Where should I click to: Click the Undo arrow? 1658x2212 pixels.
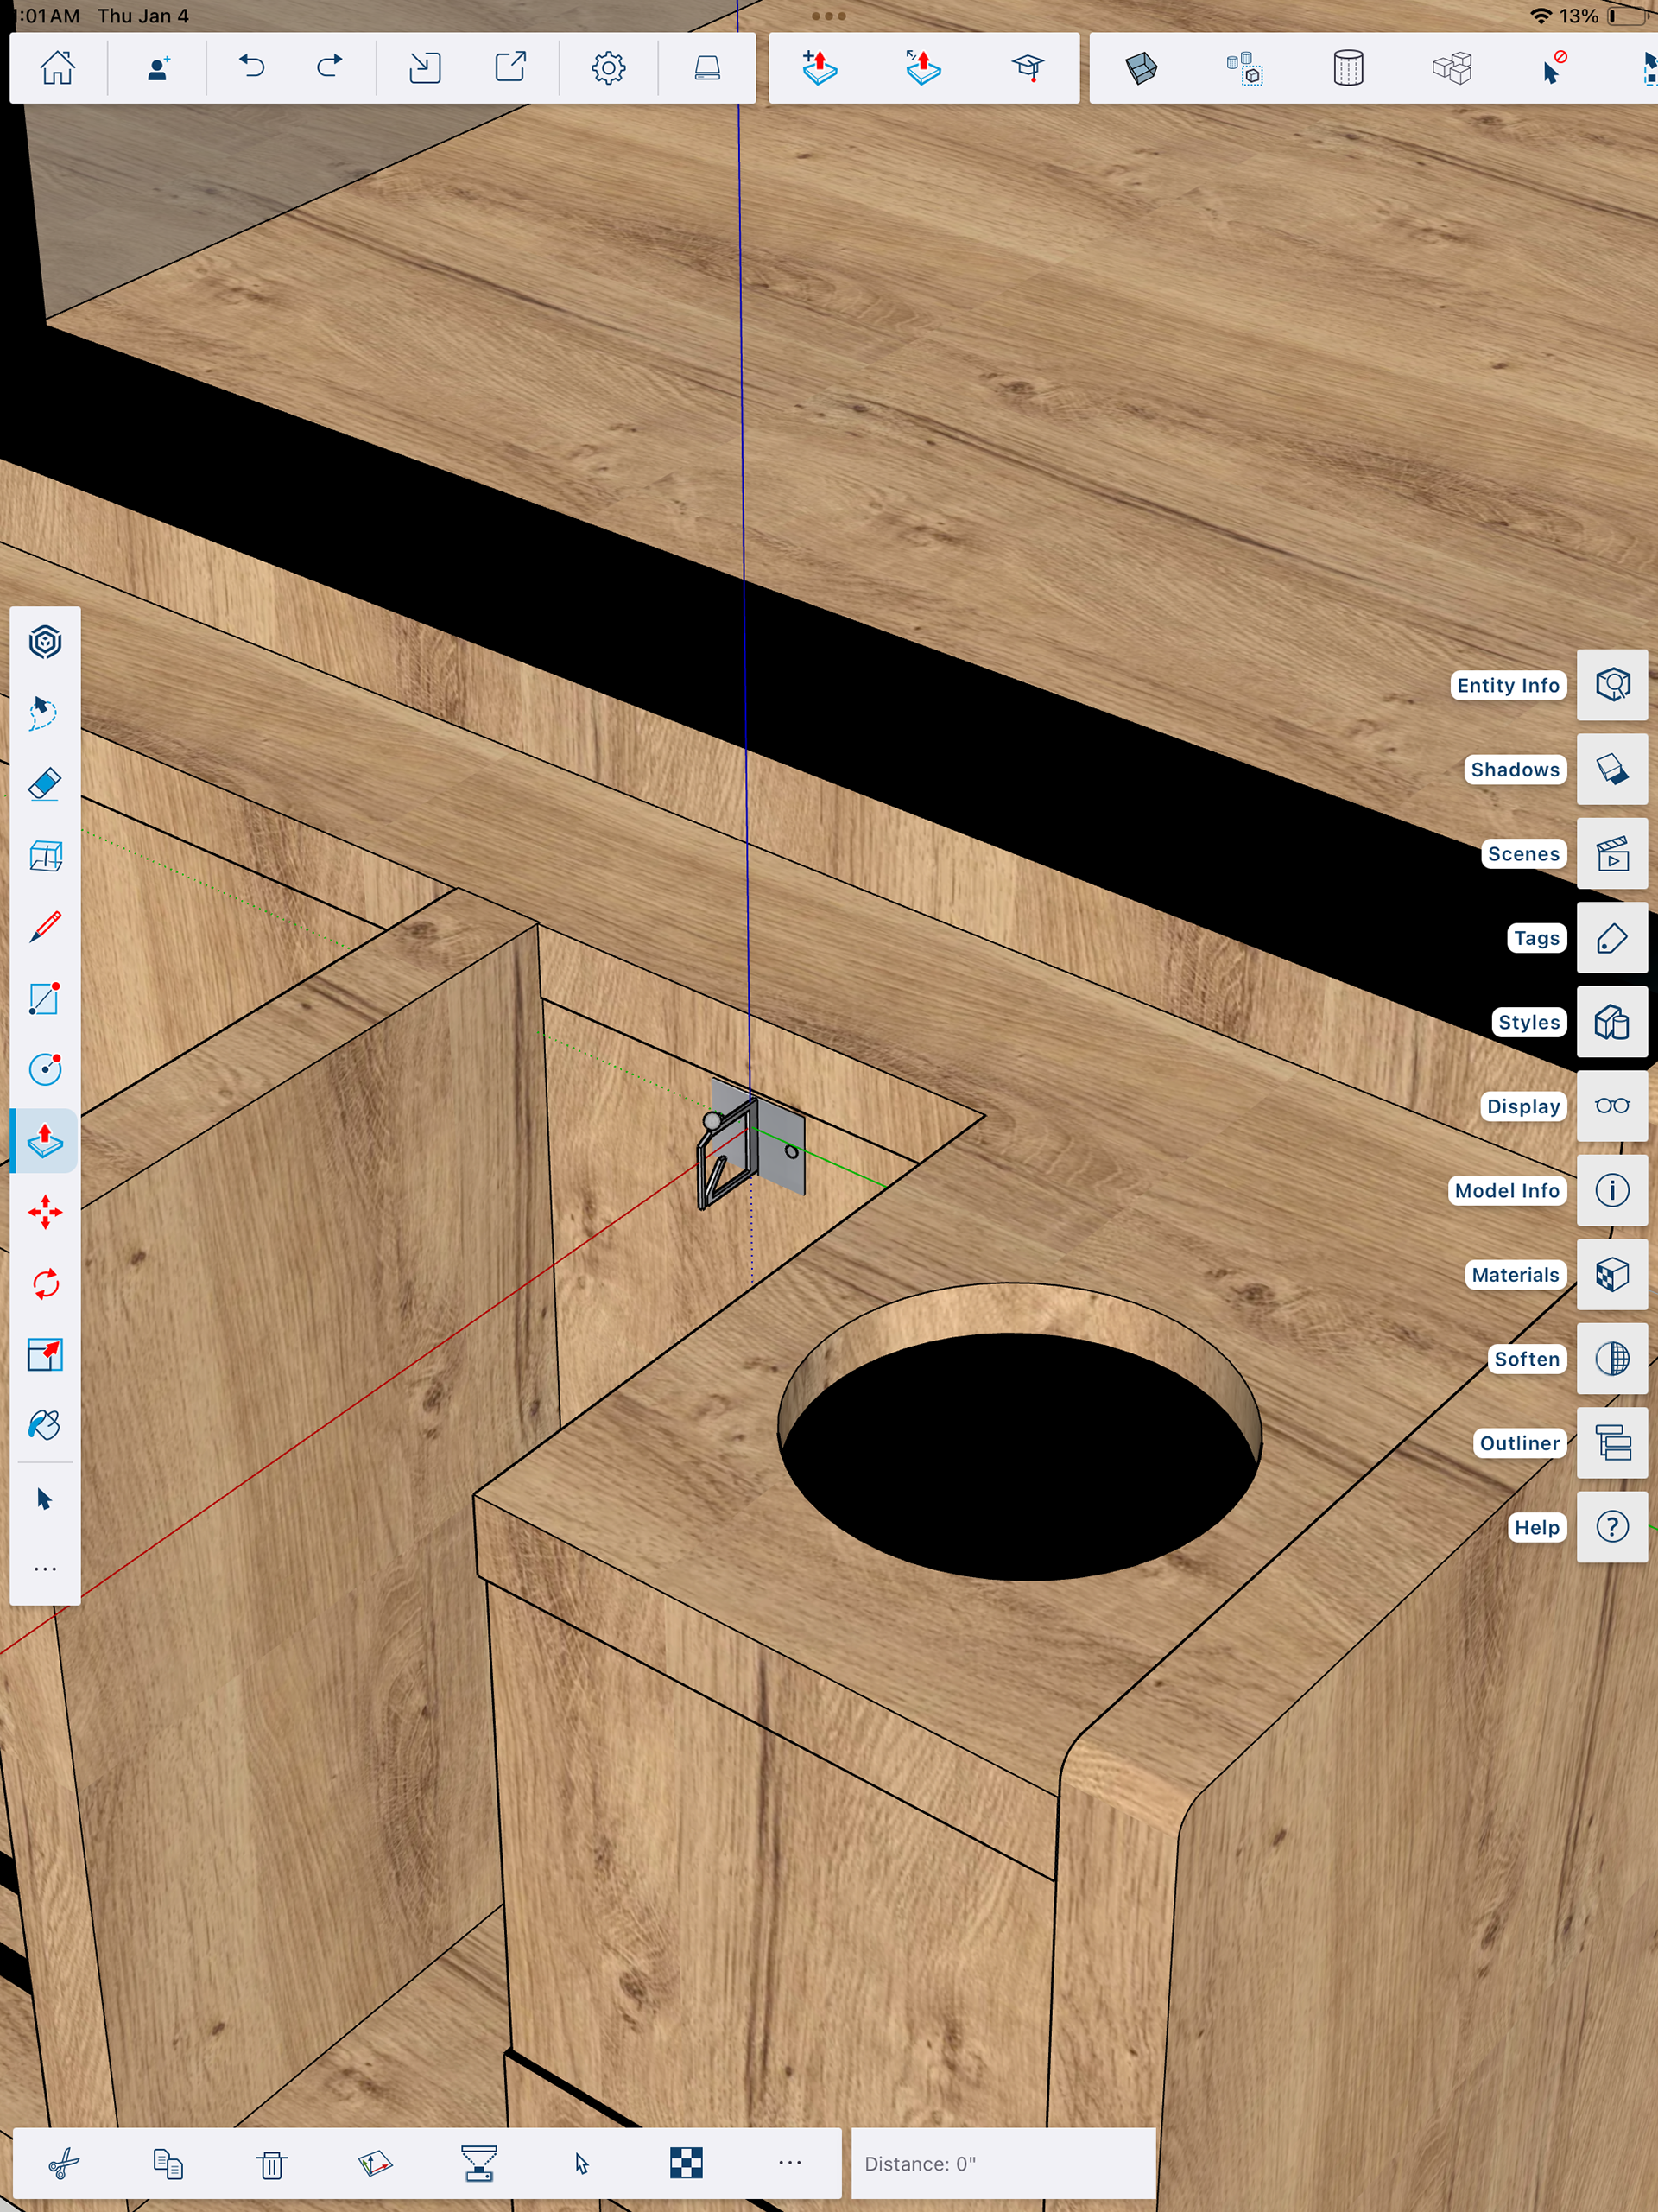coord(251,68)
